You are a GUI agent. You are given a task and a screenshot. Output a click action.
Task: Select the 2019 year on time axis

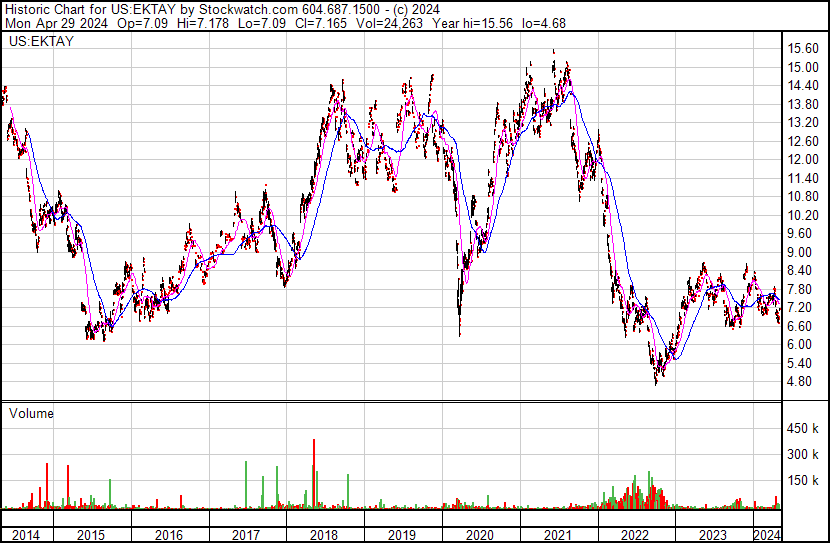pos(402,536)
